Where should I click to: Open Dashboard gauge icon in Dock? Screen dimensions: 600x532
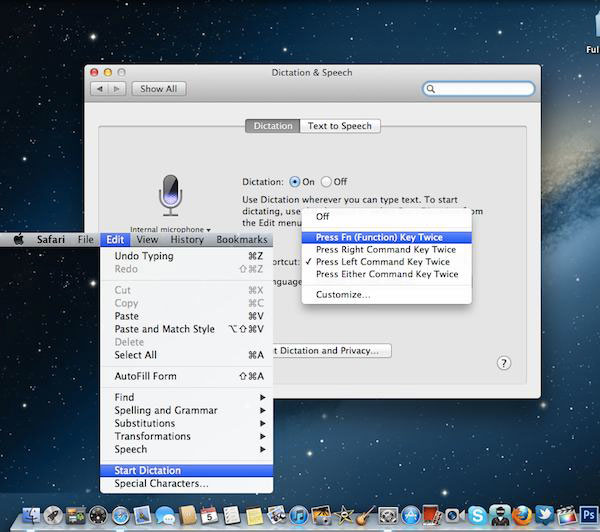coord(98,515)
